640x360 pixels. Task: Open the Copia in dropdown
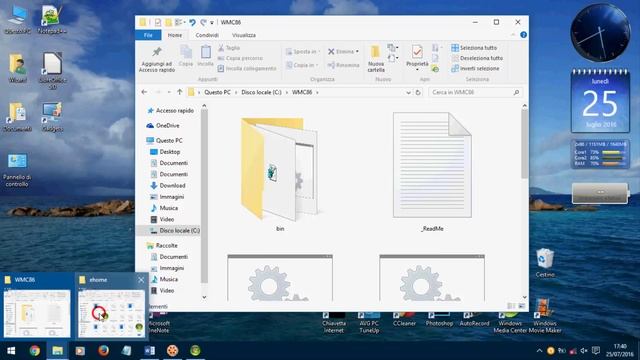click(302, 65)
